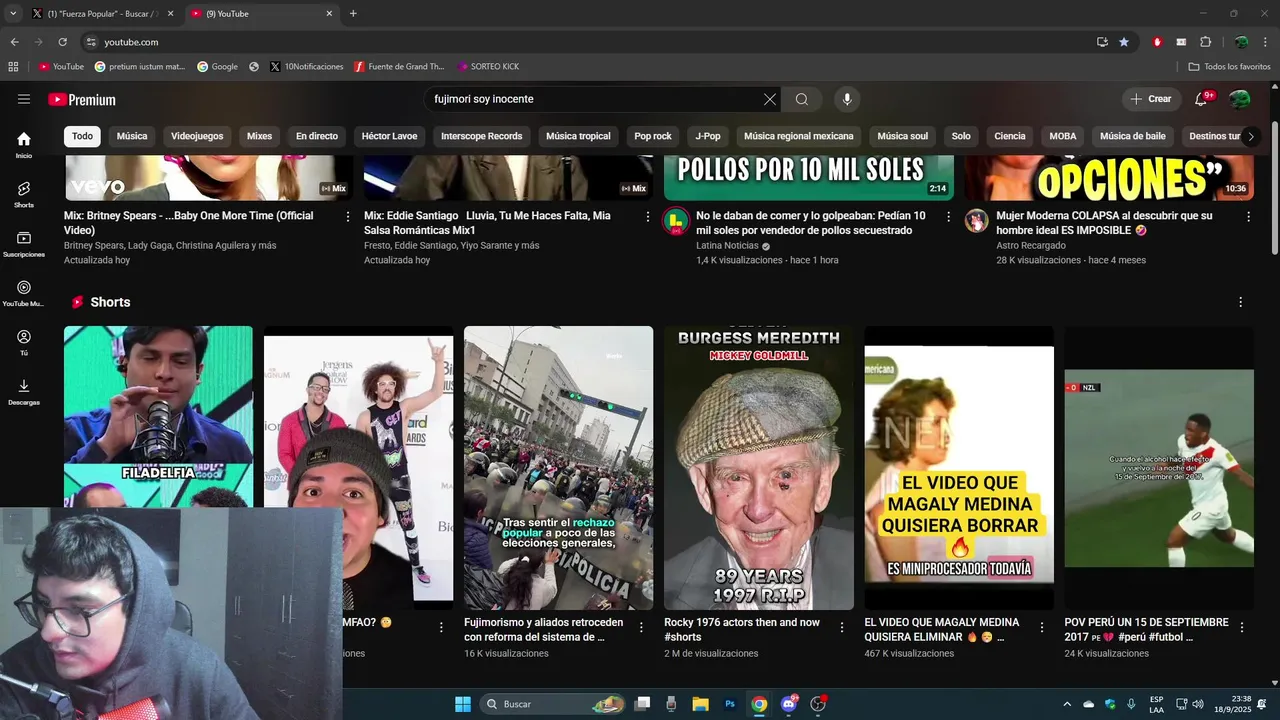Open Descargas in the sidebar

pyautogui.click(x=24, y=392)
